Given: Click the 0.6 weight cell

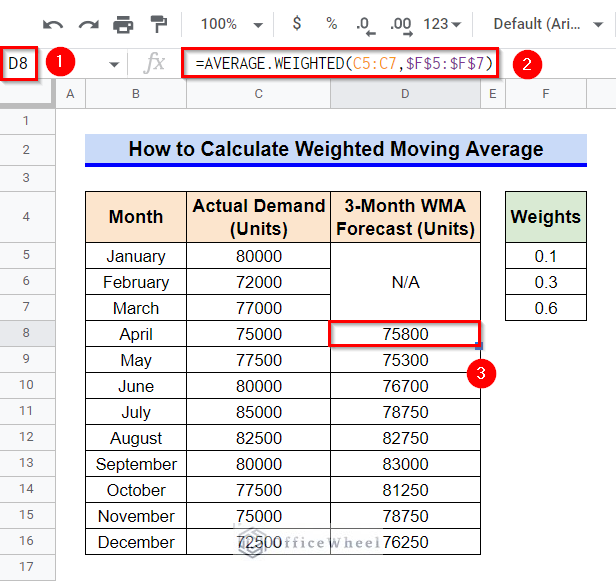Looking at the screenshot, I should (546, 308).
